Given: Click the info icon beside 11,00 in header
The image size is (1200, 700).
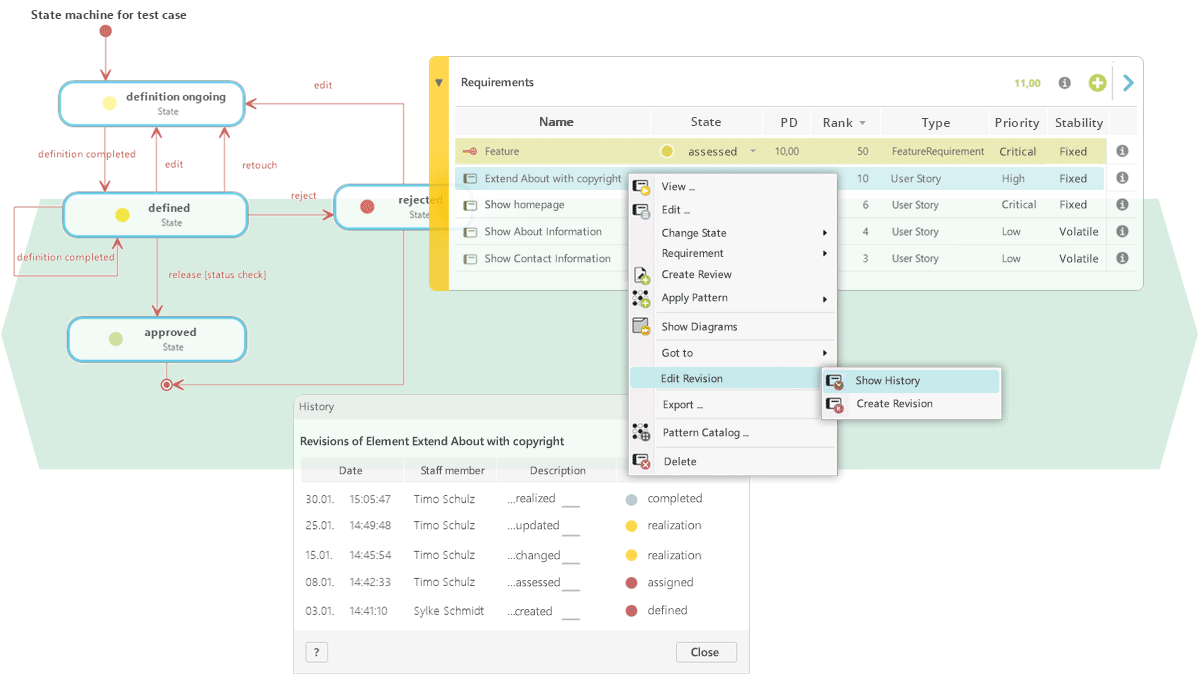Looking at the screenshot, I should tap(1065, 83).
